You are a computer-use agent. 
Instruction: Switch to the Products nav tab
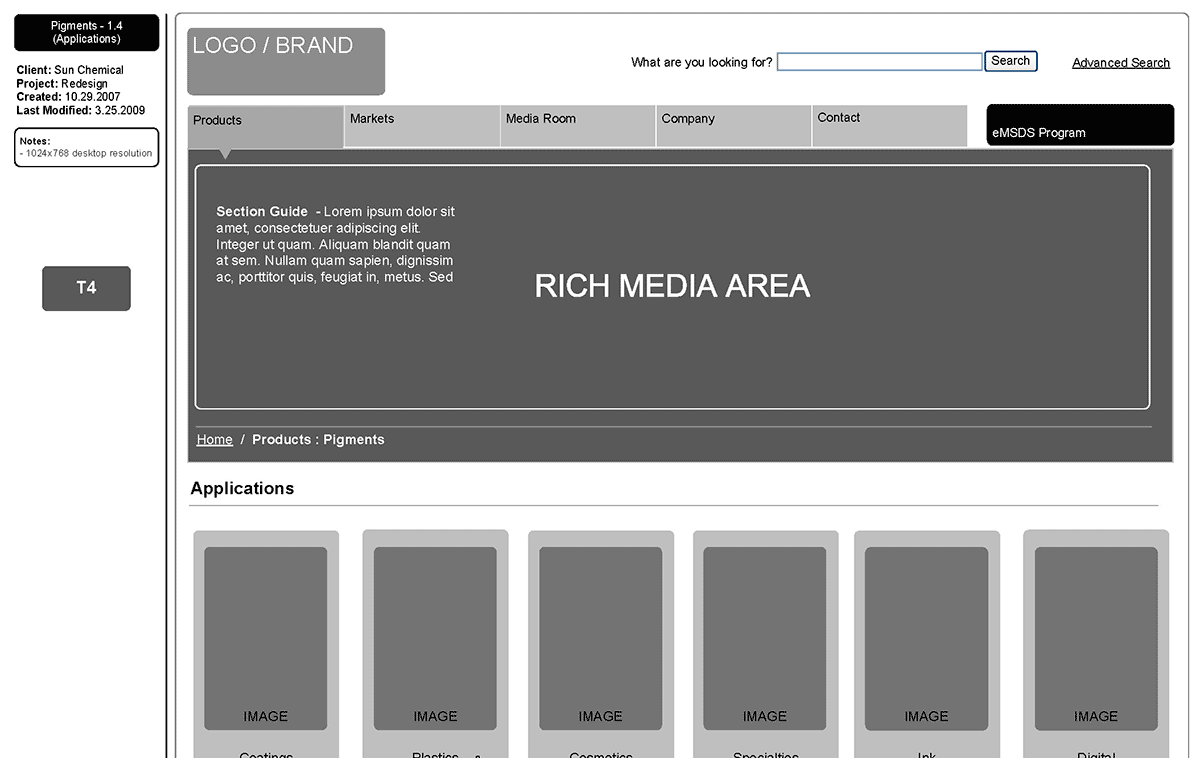pos(266,126)
